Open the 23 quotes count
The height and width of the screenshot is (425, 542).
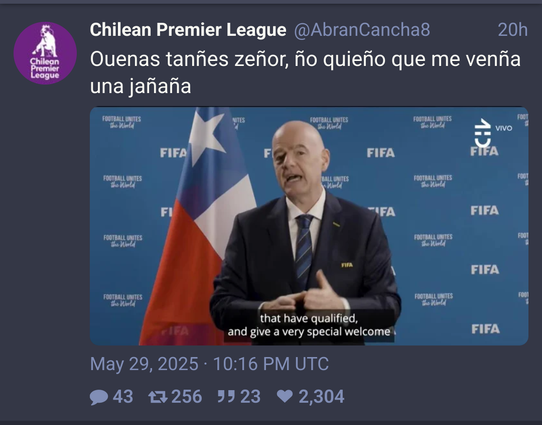click(x=250, y=397)
